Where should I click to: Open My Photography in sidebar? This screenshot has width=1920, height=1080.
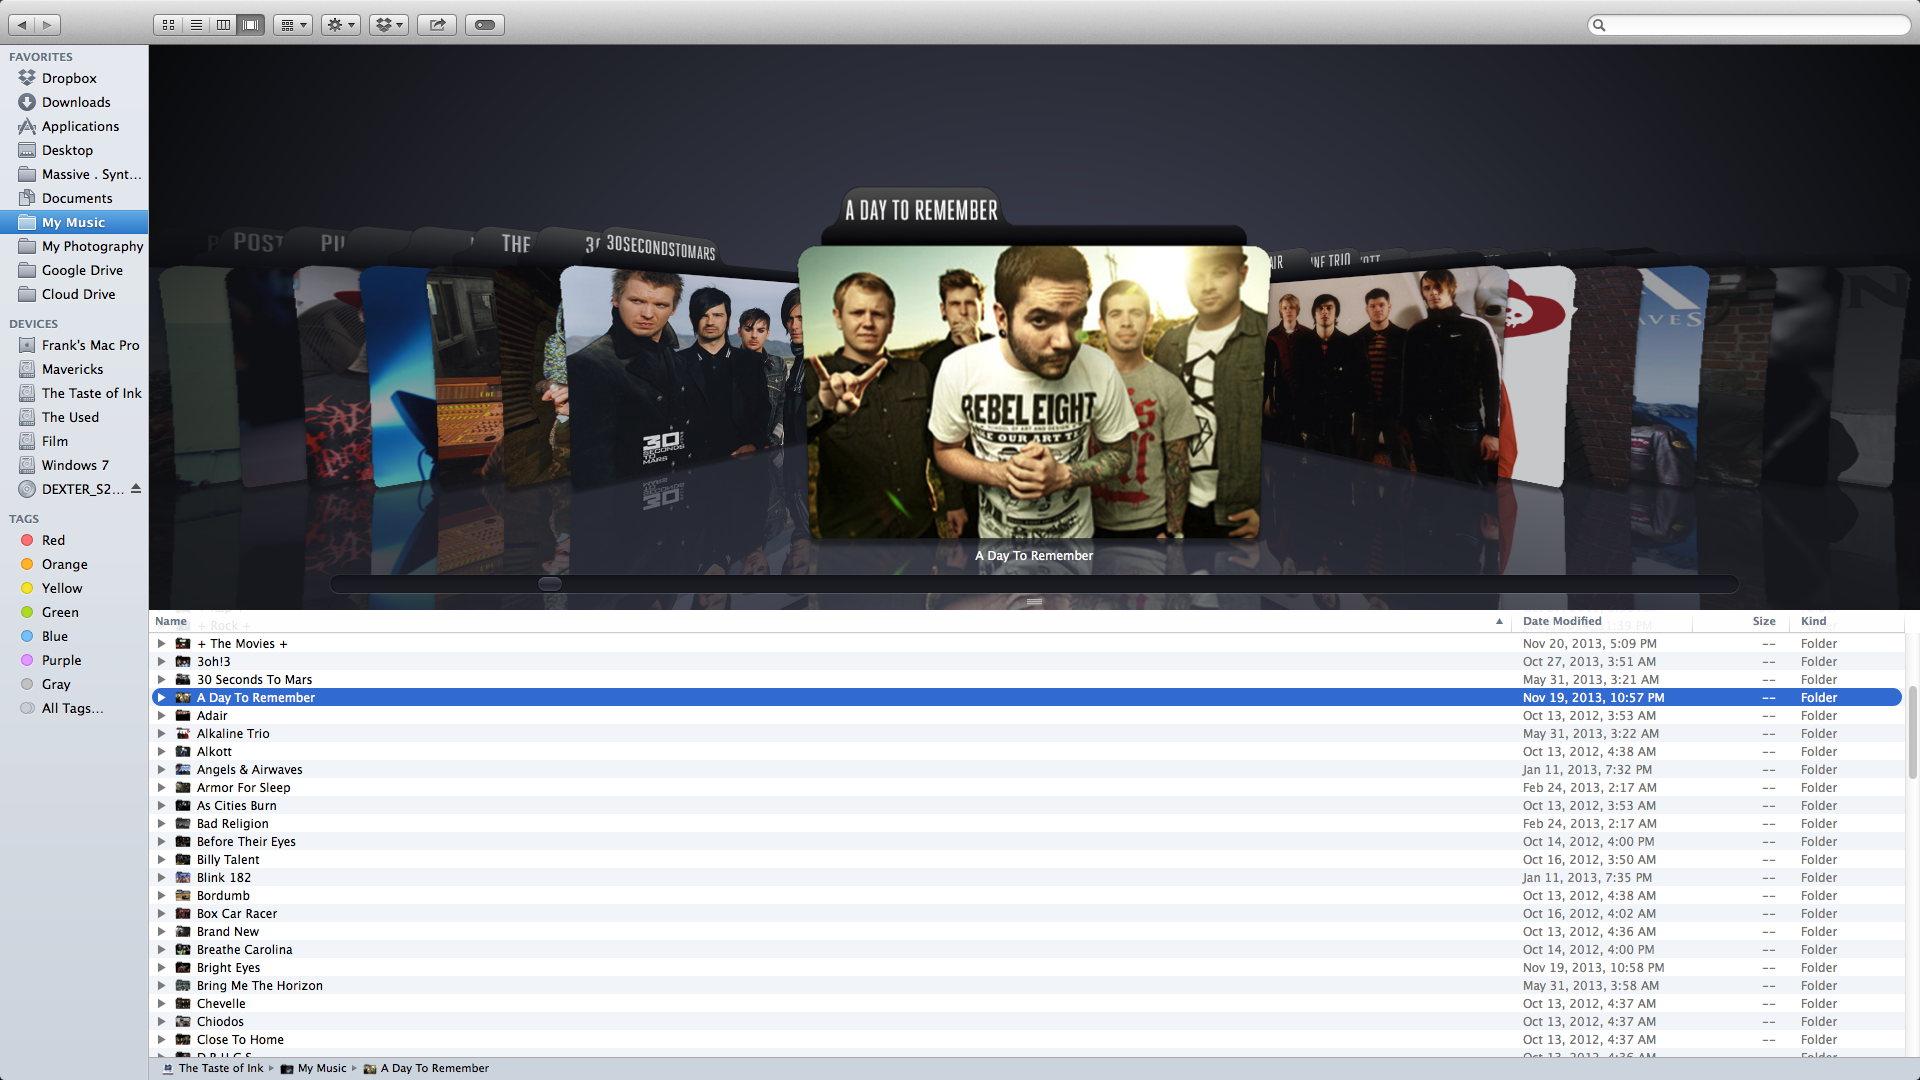point(92,246)
